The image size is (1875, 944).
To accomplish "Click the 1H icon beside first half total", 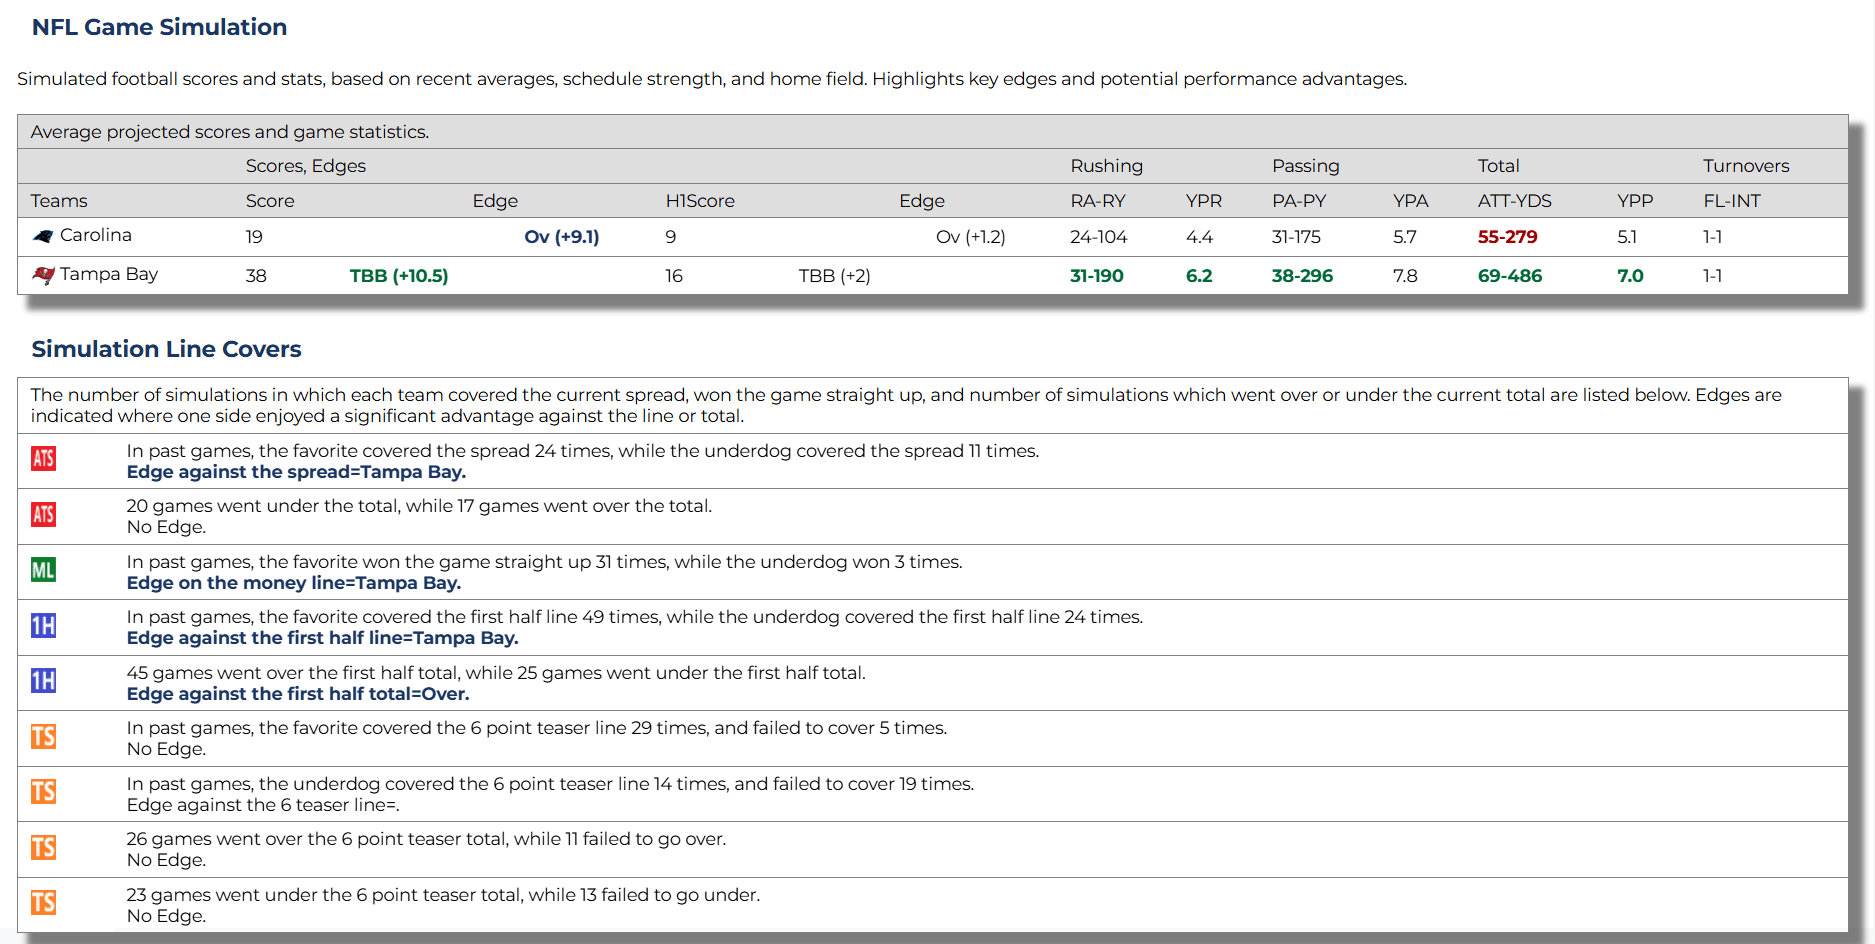I will point(43,681).
